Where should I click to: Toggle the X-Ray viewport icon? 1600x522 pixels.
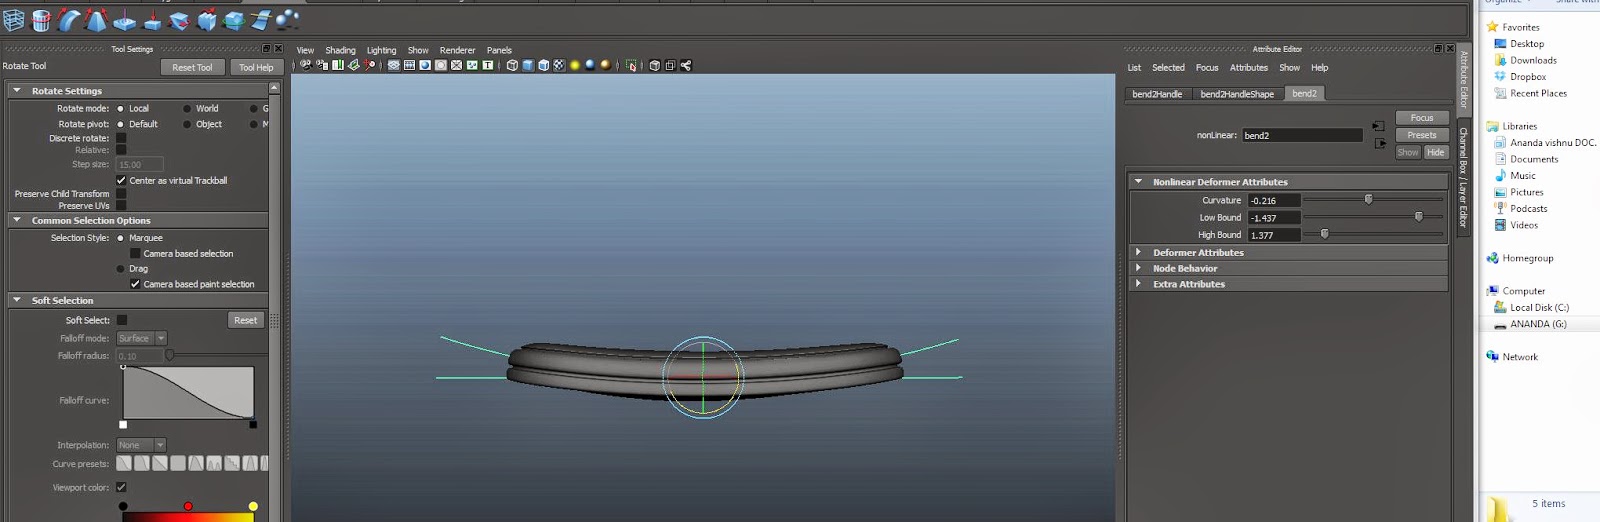tap(655, 65)
